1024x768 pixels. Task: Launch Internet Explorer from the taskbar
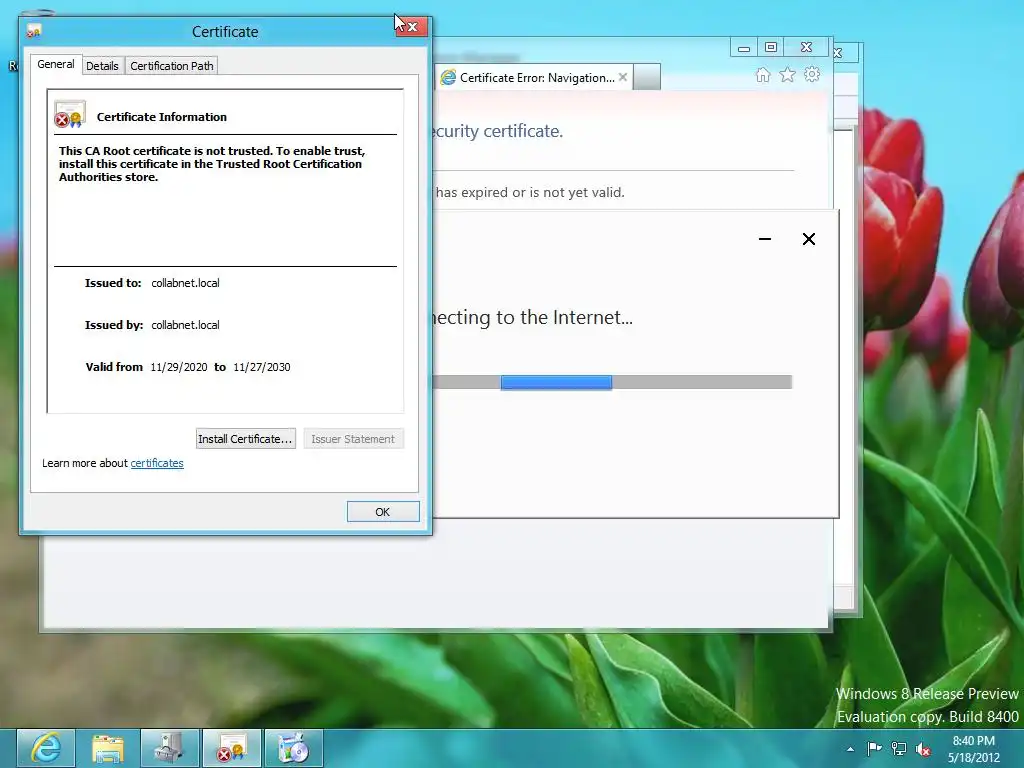point(46,748)
